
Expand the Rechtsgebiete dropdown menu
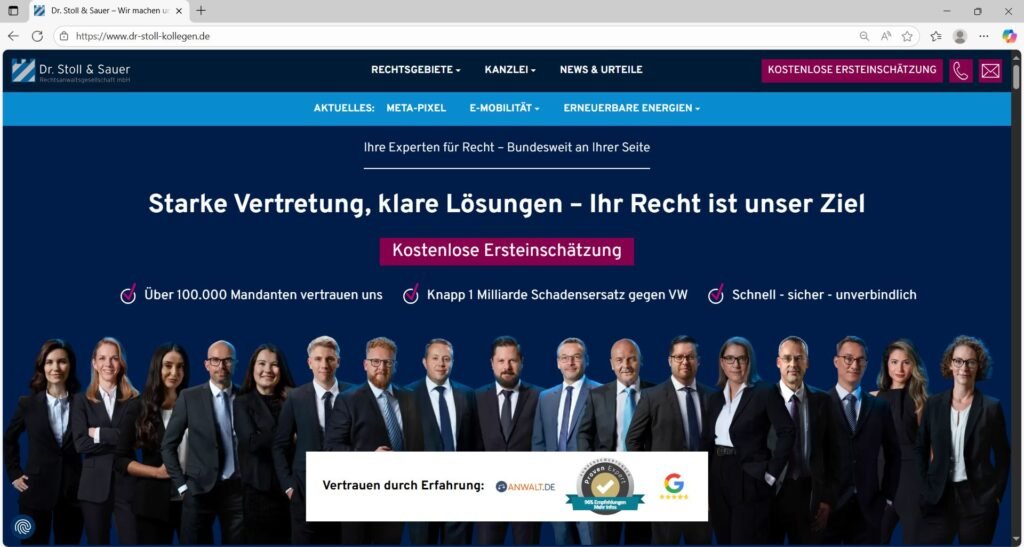415,70
